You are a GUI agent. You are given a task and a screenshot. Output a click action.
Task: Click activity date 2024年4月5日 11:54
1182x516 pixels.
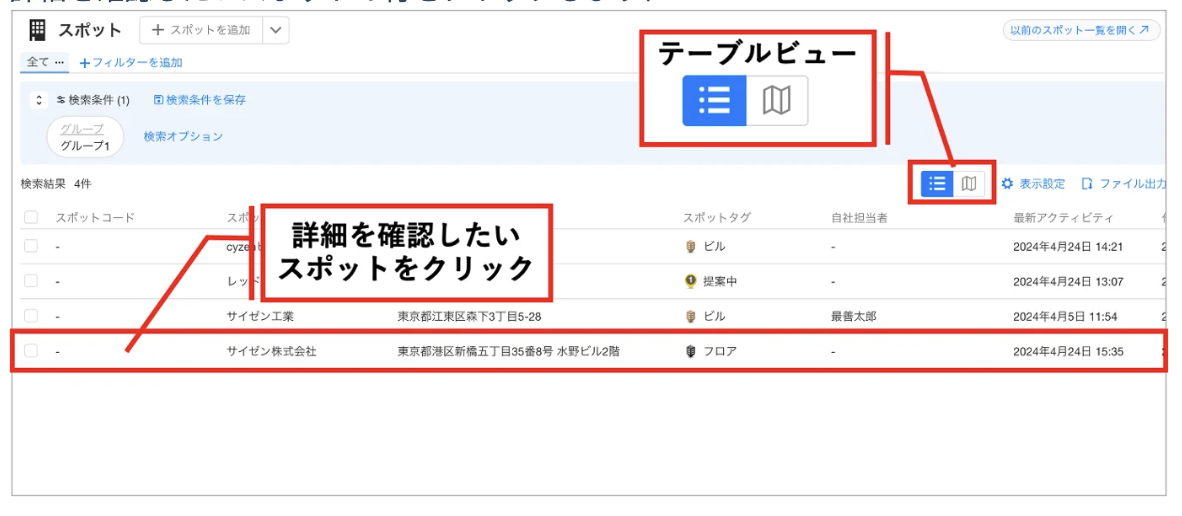[x=1065, y=316]
